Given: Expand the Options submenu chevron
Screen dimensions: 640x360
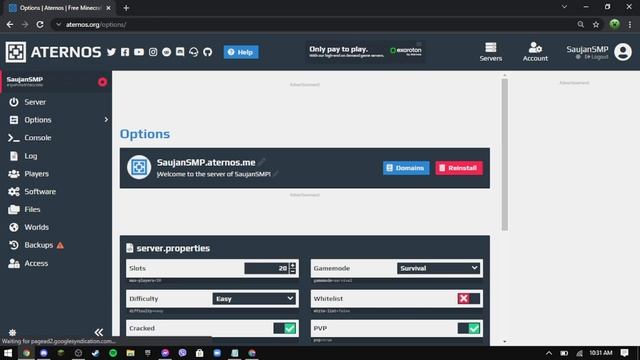Looking at the screenshot, I should click(106, 120).
